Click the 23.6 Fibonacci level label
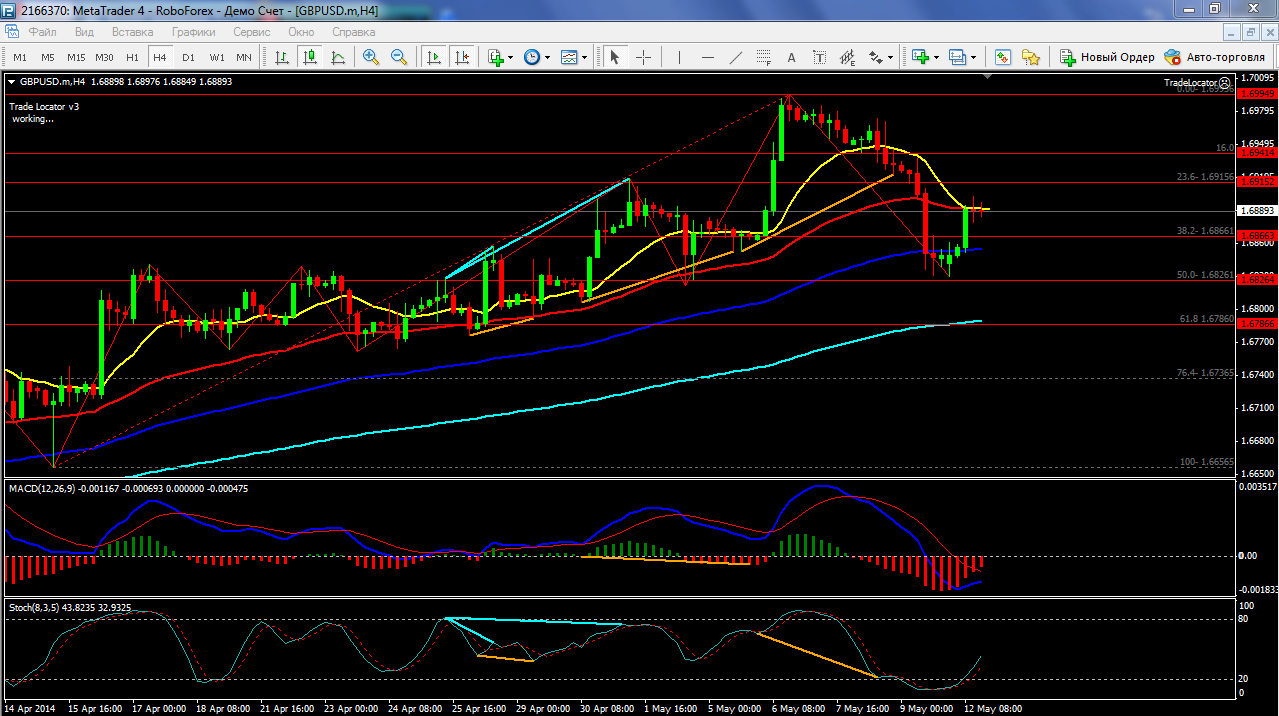 pos(1207,176)
